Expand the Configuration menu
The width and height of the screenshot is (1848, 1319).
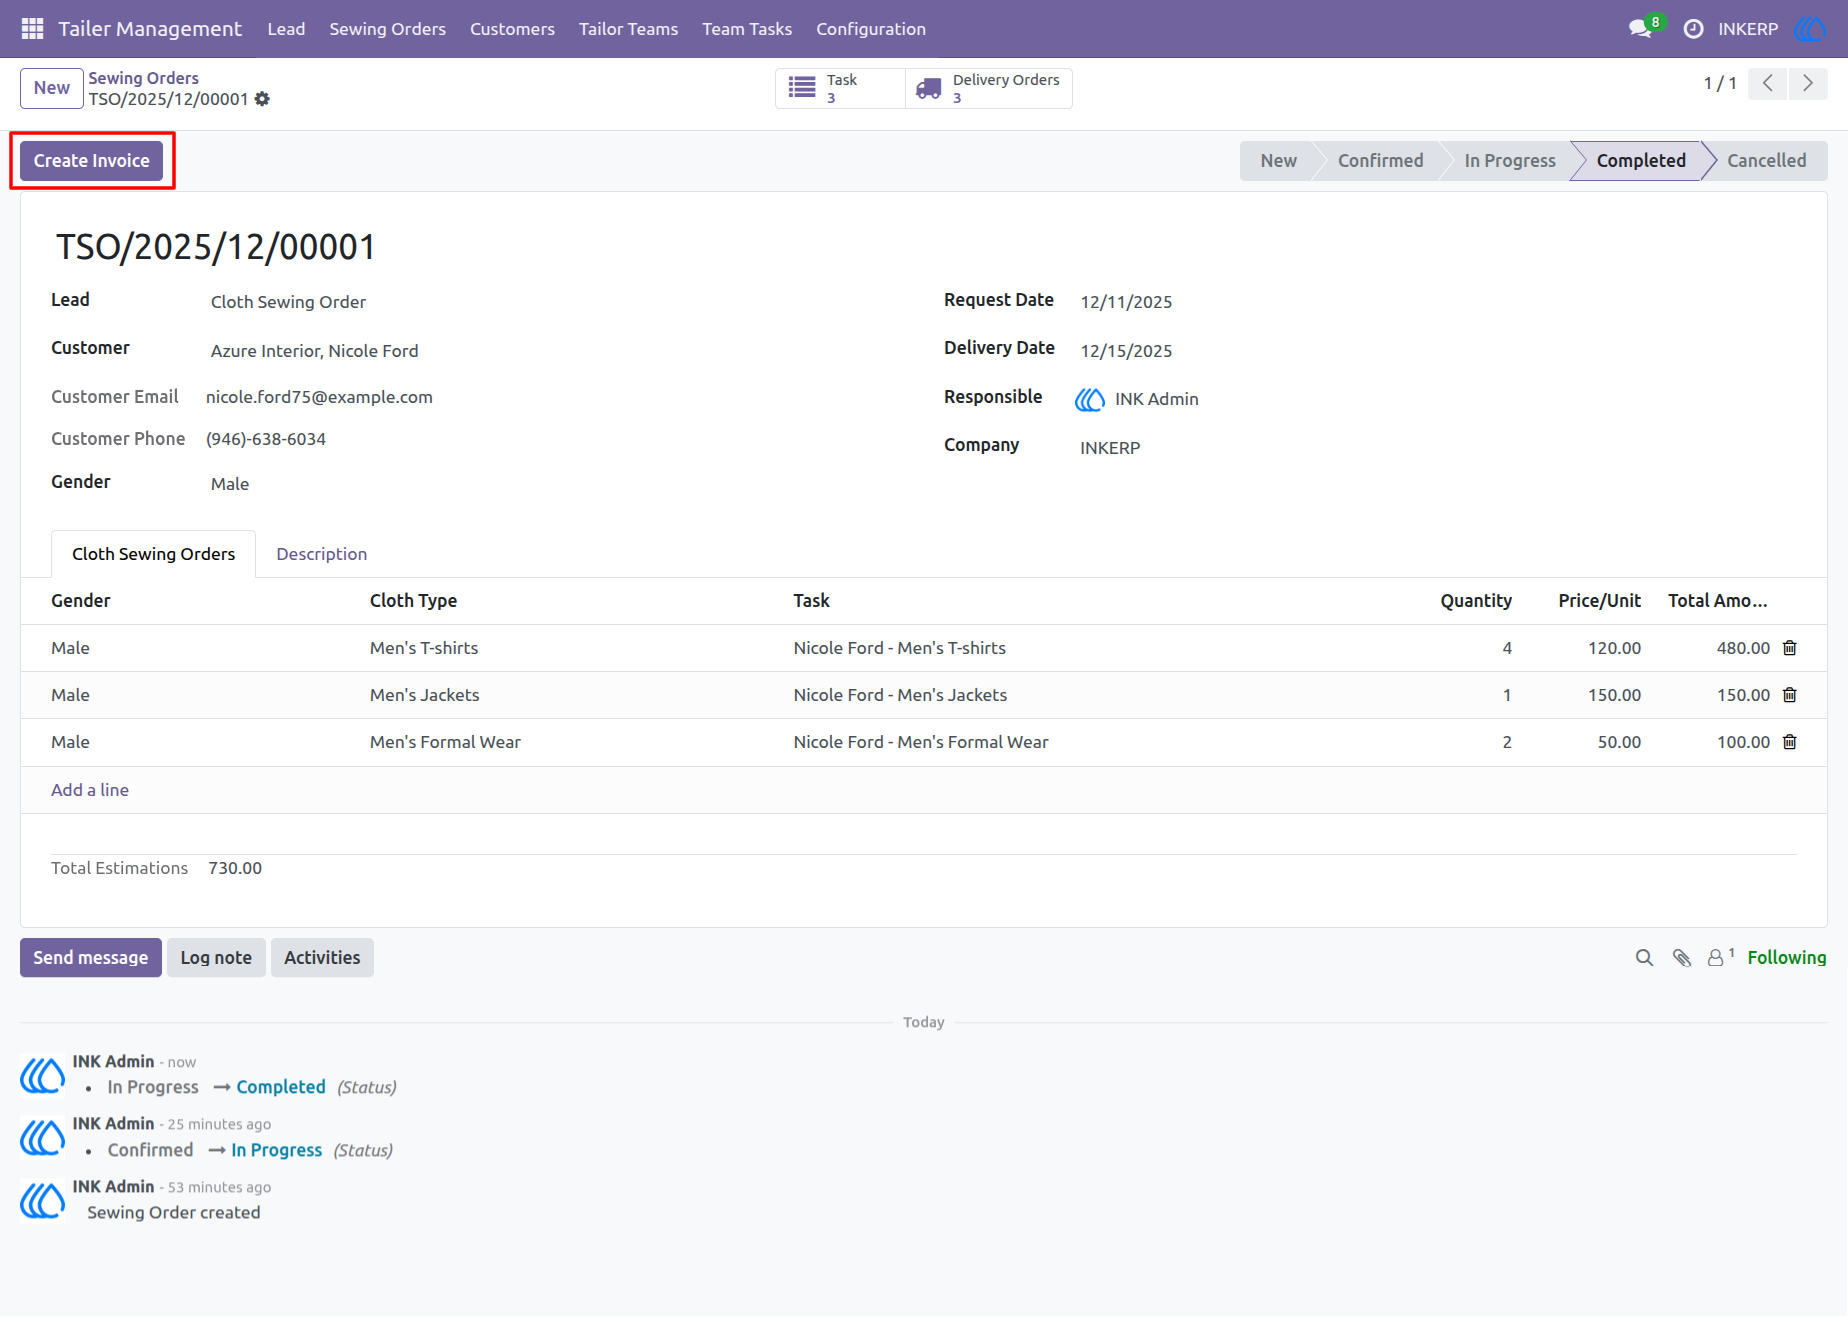click(870, 29)
